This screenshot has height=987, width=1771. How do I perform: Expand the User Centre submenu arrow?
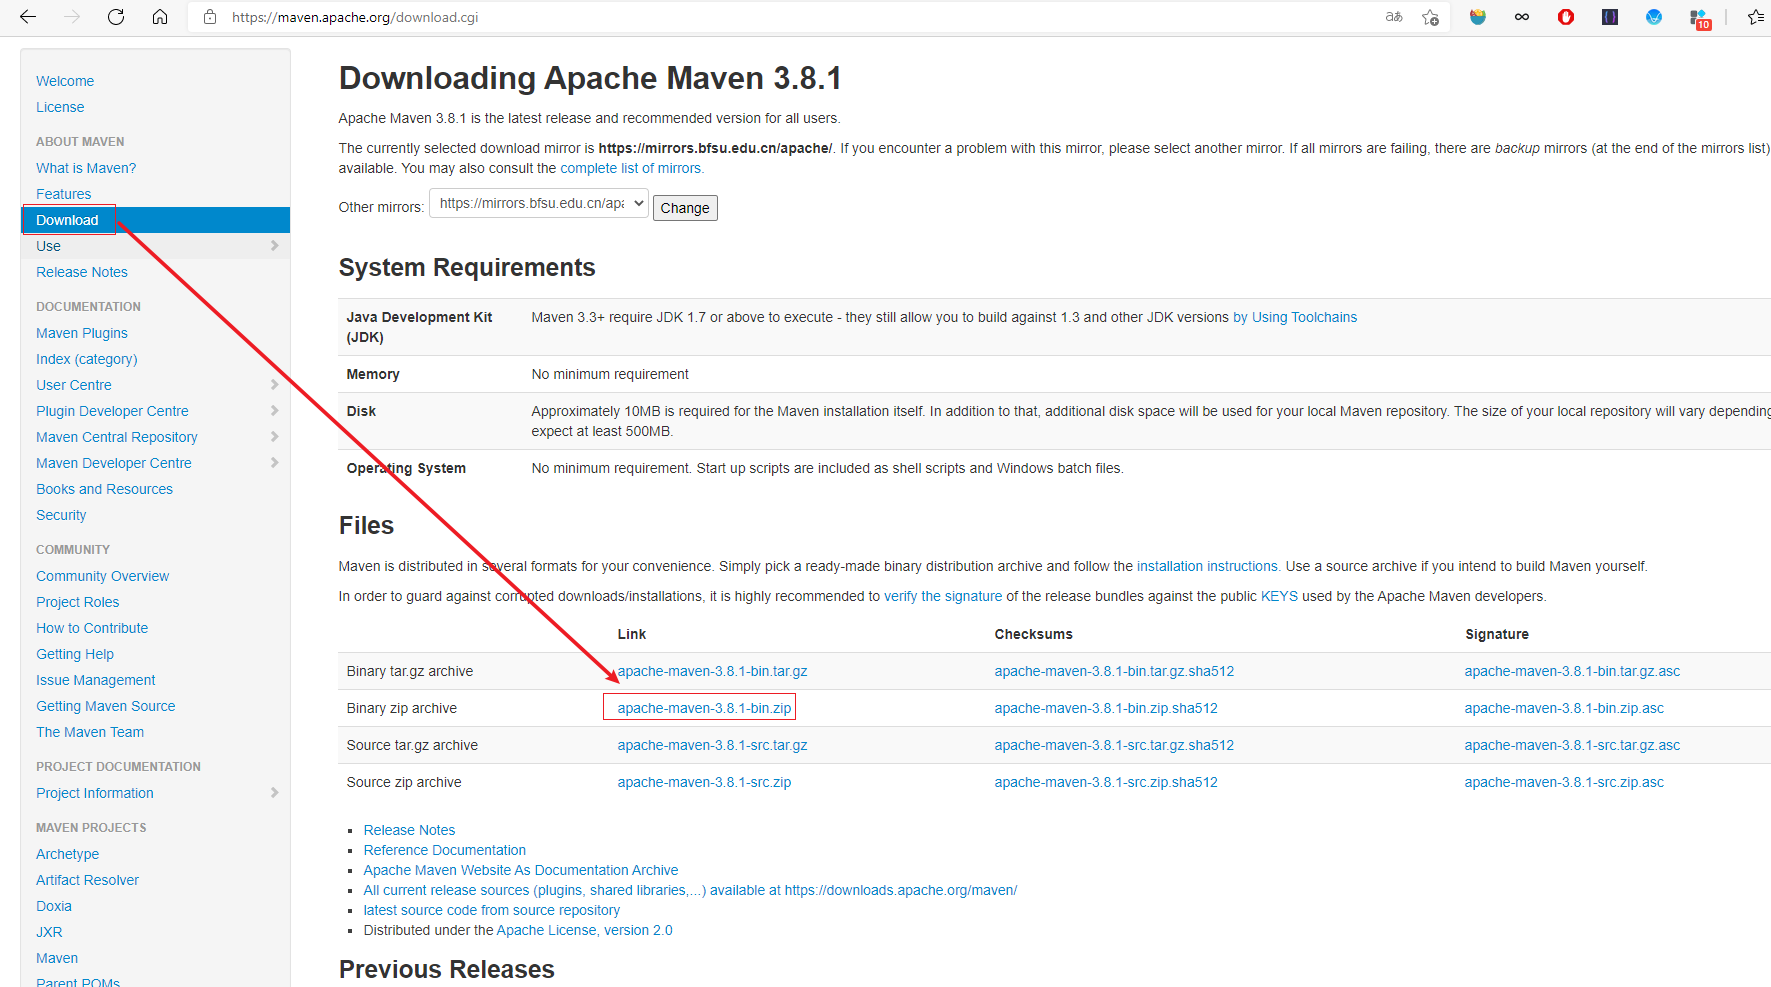[274, 385]
